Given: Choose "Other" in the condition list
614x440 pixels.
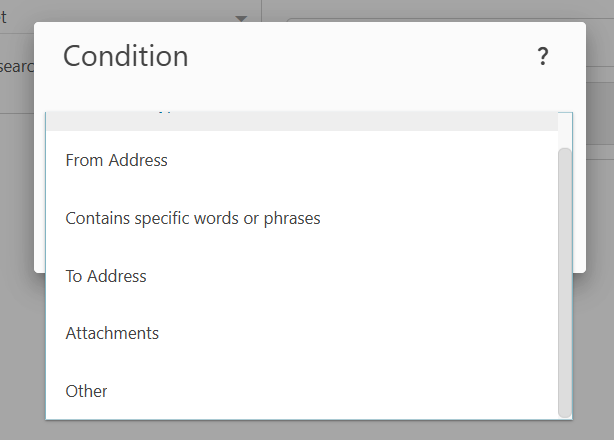Looking at the screenshot, I should tap(86, 391).
